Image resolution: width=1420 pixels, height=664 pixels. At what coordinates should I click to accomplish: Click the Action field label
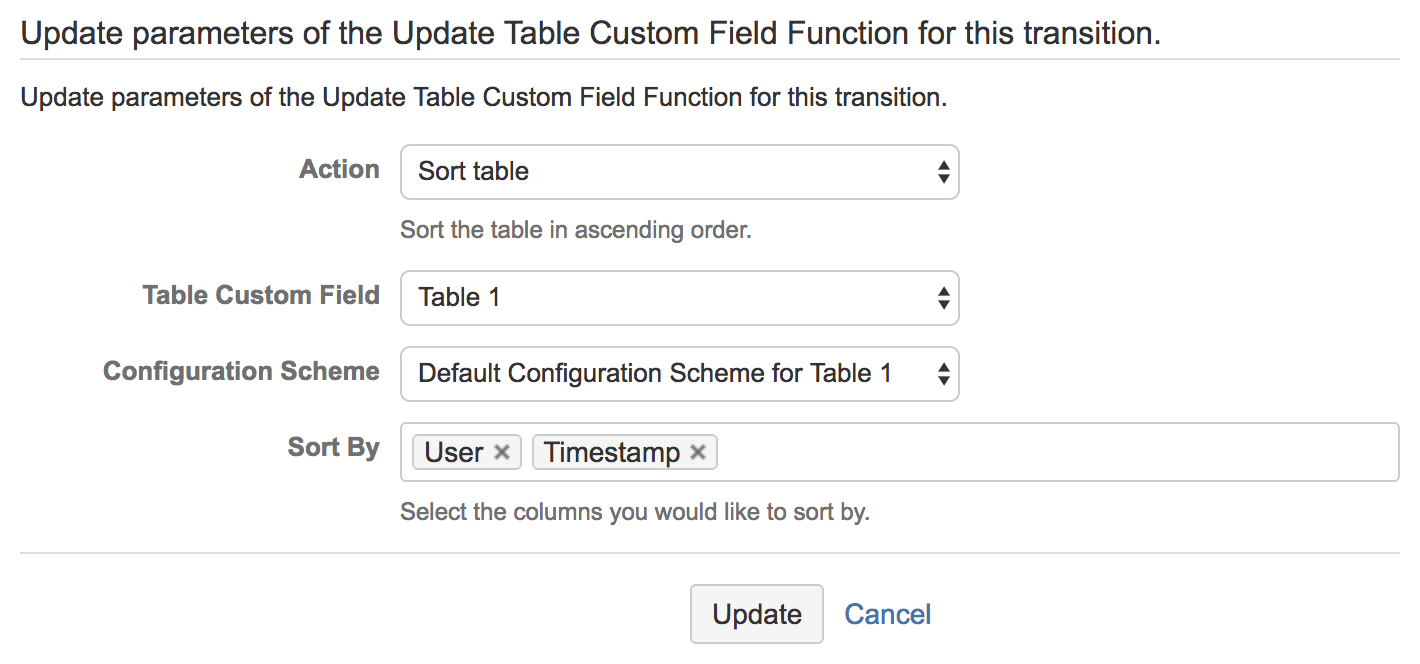click(x=339, y=169)
